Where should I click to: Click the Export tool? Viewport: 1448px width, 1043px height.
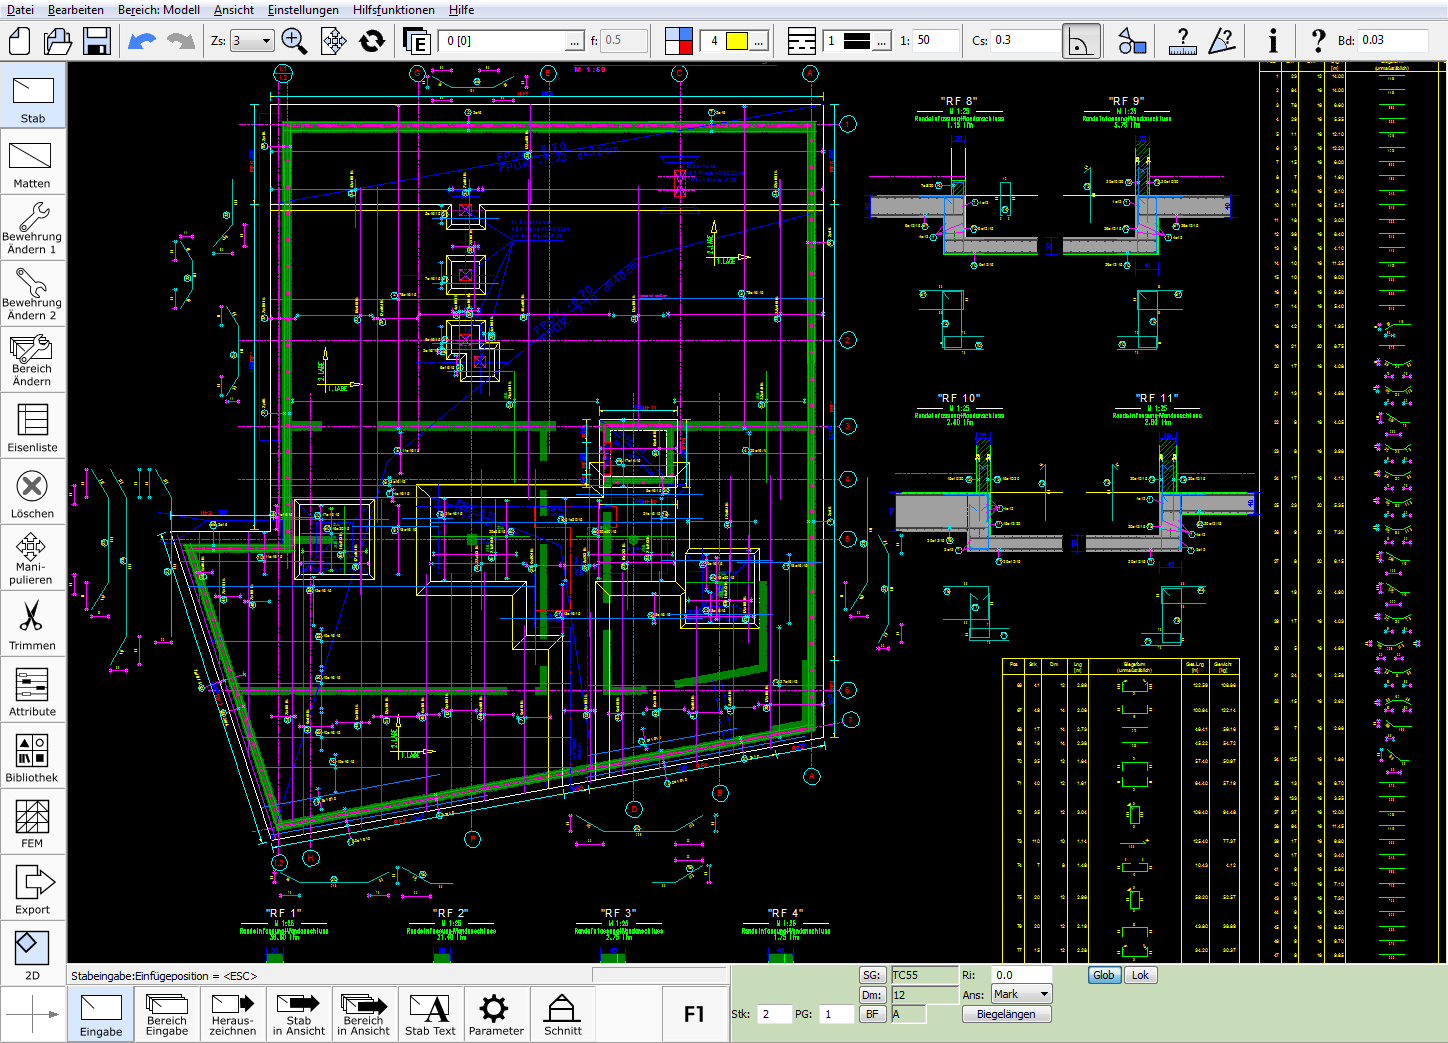click(x=33, y=888)
